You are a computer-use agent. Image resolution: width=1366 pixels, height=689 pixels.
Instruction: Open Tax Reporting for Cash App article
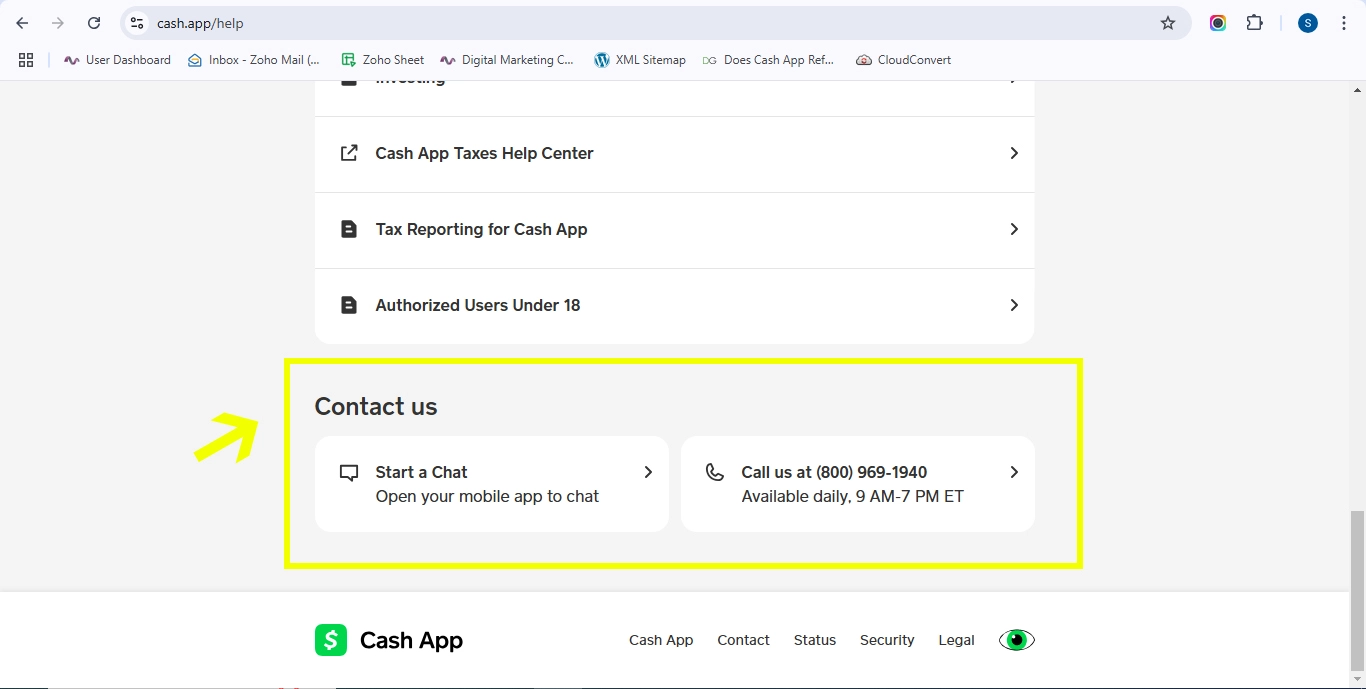pos(674,230)
